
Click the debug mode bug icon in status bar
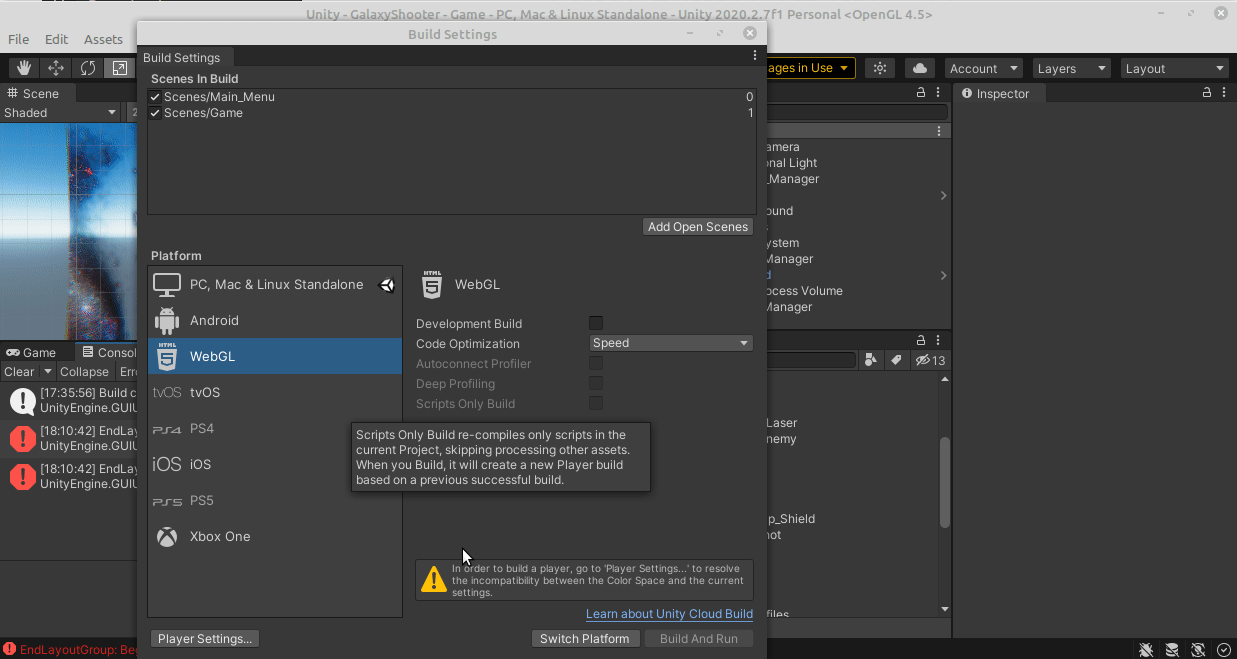tap(1146, 649)
